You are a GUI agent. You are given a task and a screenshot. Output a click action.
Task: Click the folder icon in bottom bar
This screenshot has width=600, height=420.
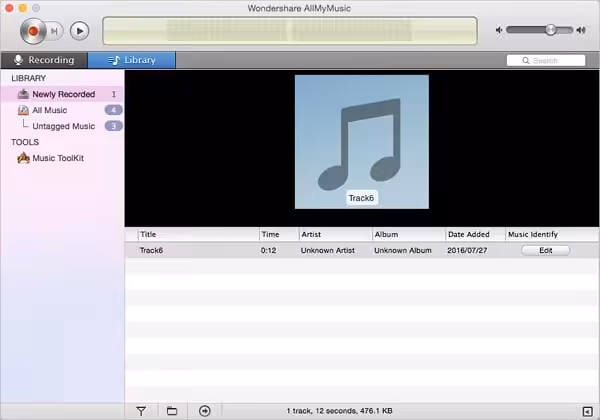(172, 410)
